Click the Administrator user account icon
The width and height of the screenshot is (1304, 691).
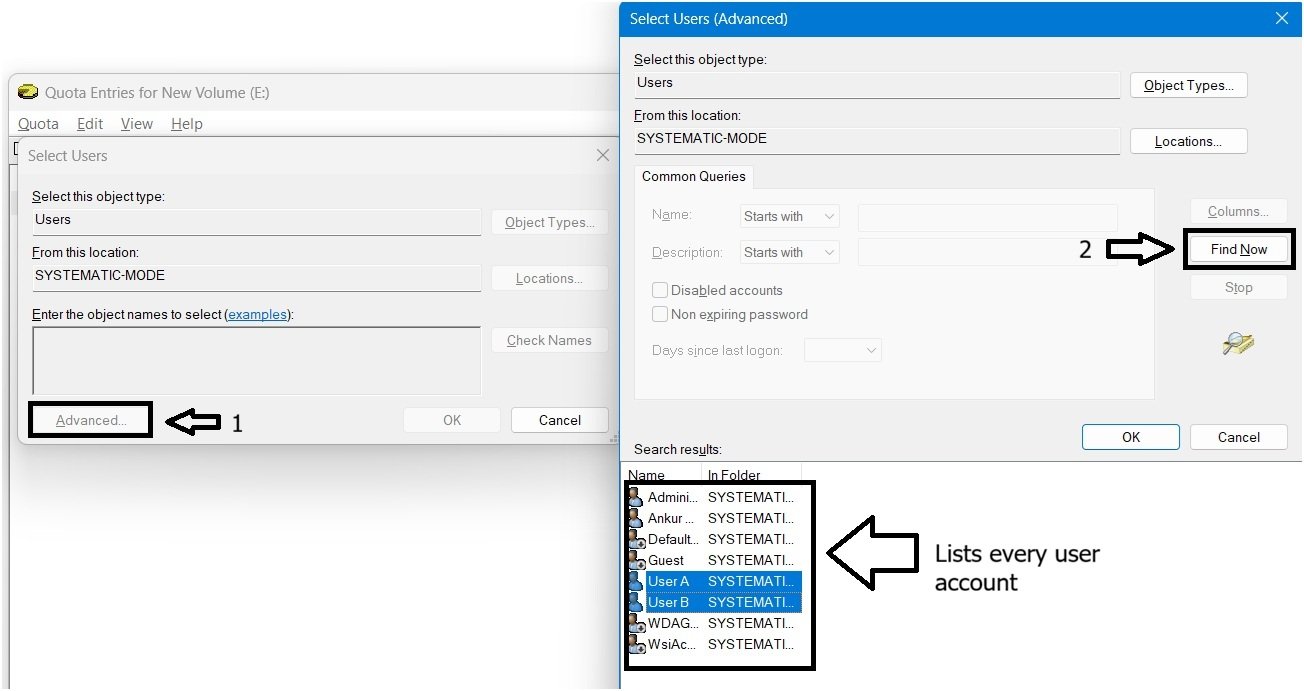point(635,497)
